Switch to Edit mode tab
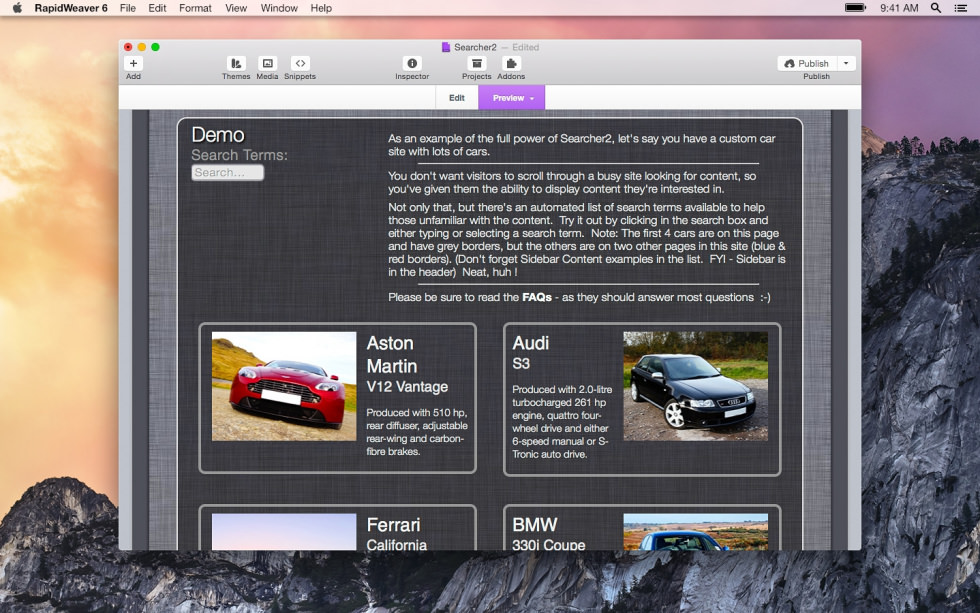This screenshot has width=980, height=613. coord(457,97)
